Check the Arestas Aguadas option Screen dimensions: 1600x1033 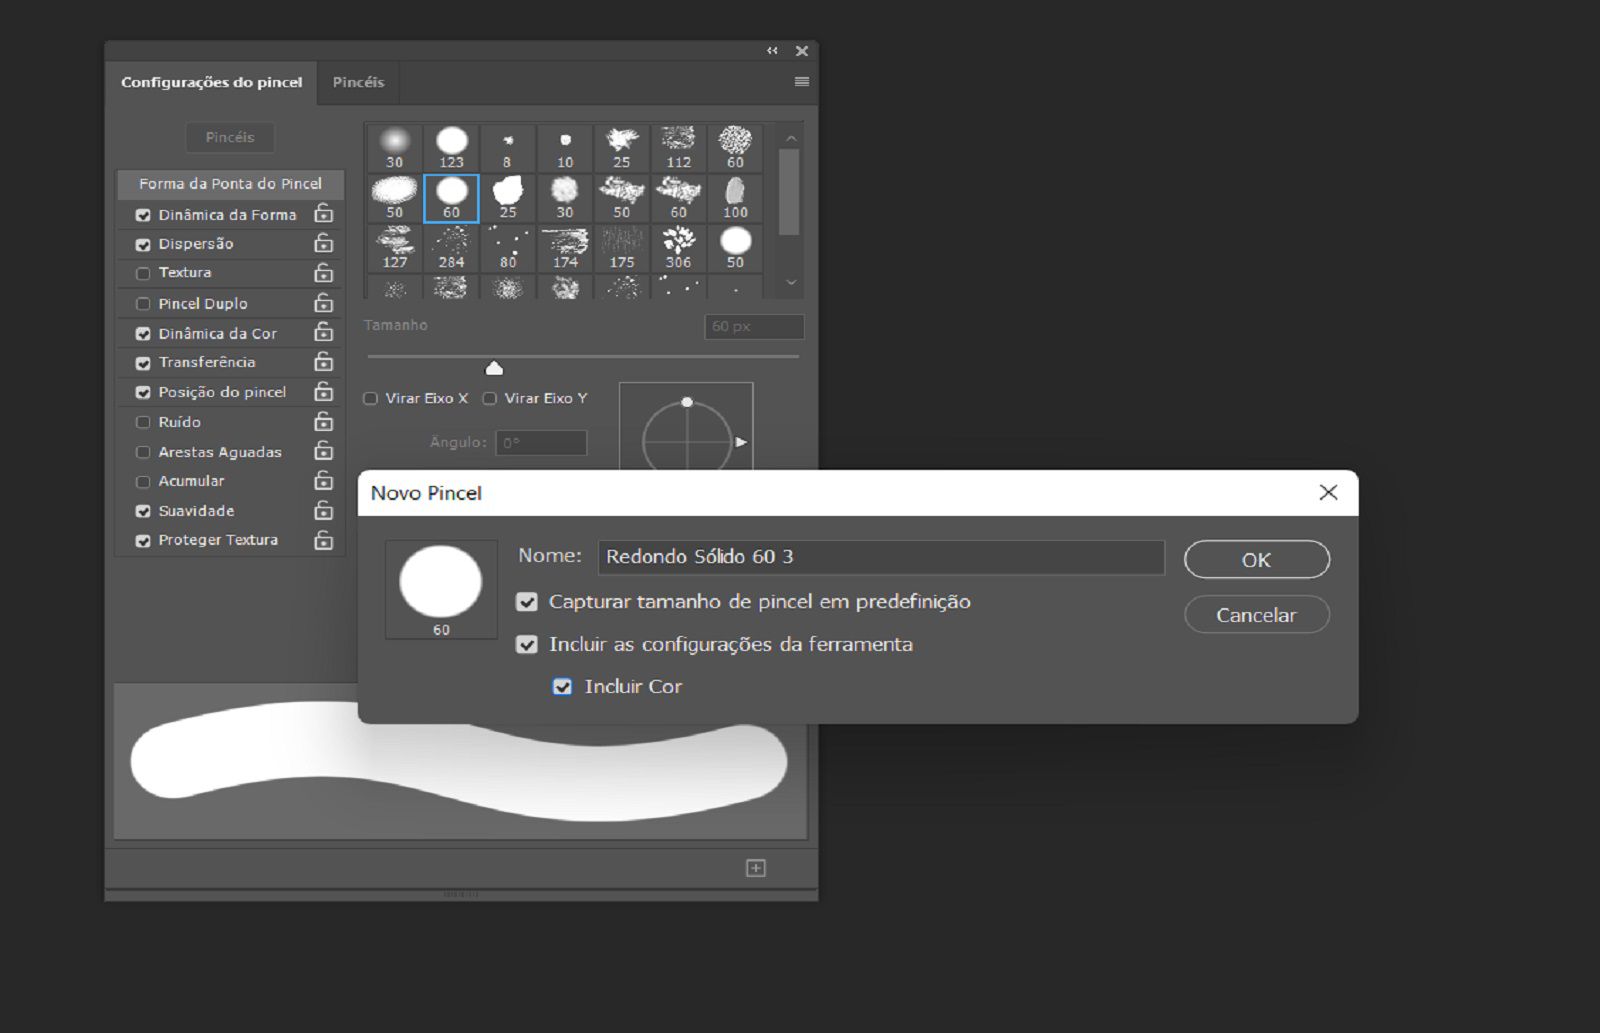pos(143,452)
